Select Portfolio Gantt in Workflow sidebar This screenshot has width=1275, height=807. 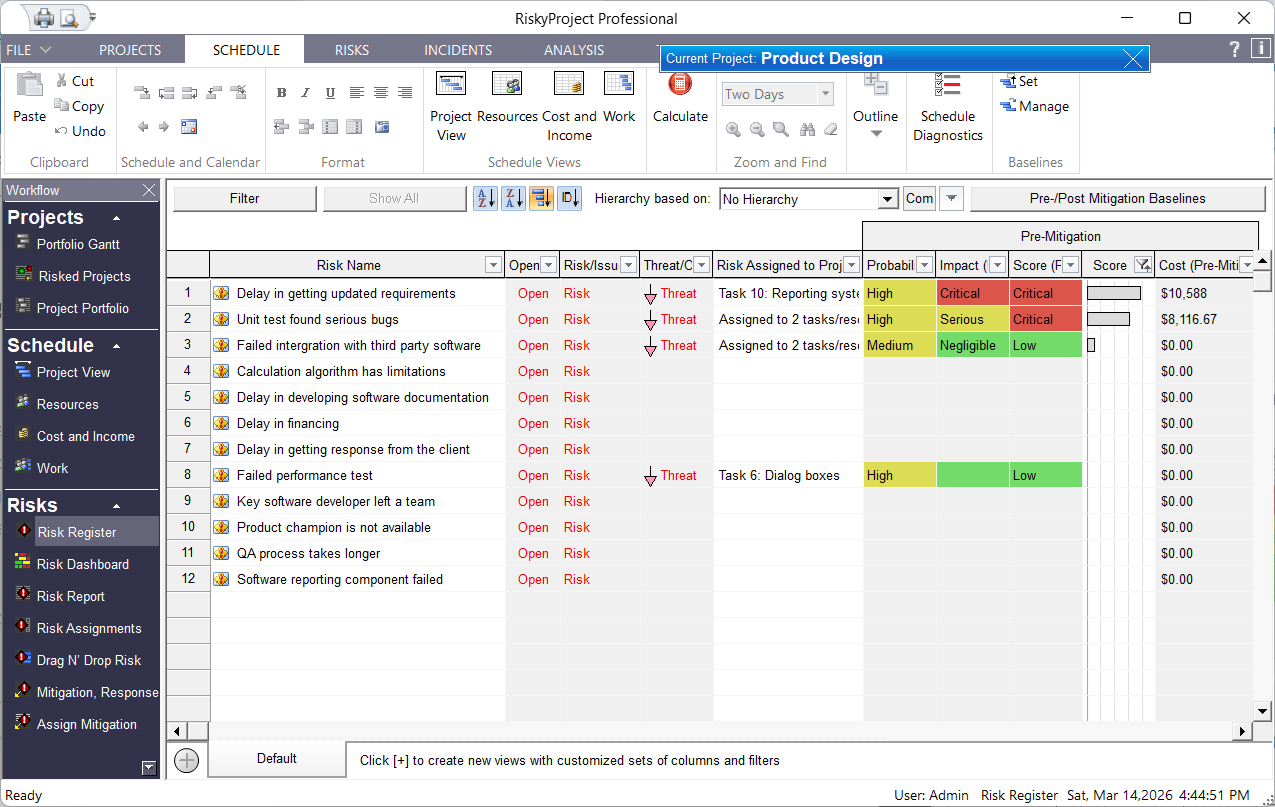[x=78, y=244]
